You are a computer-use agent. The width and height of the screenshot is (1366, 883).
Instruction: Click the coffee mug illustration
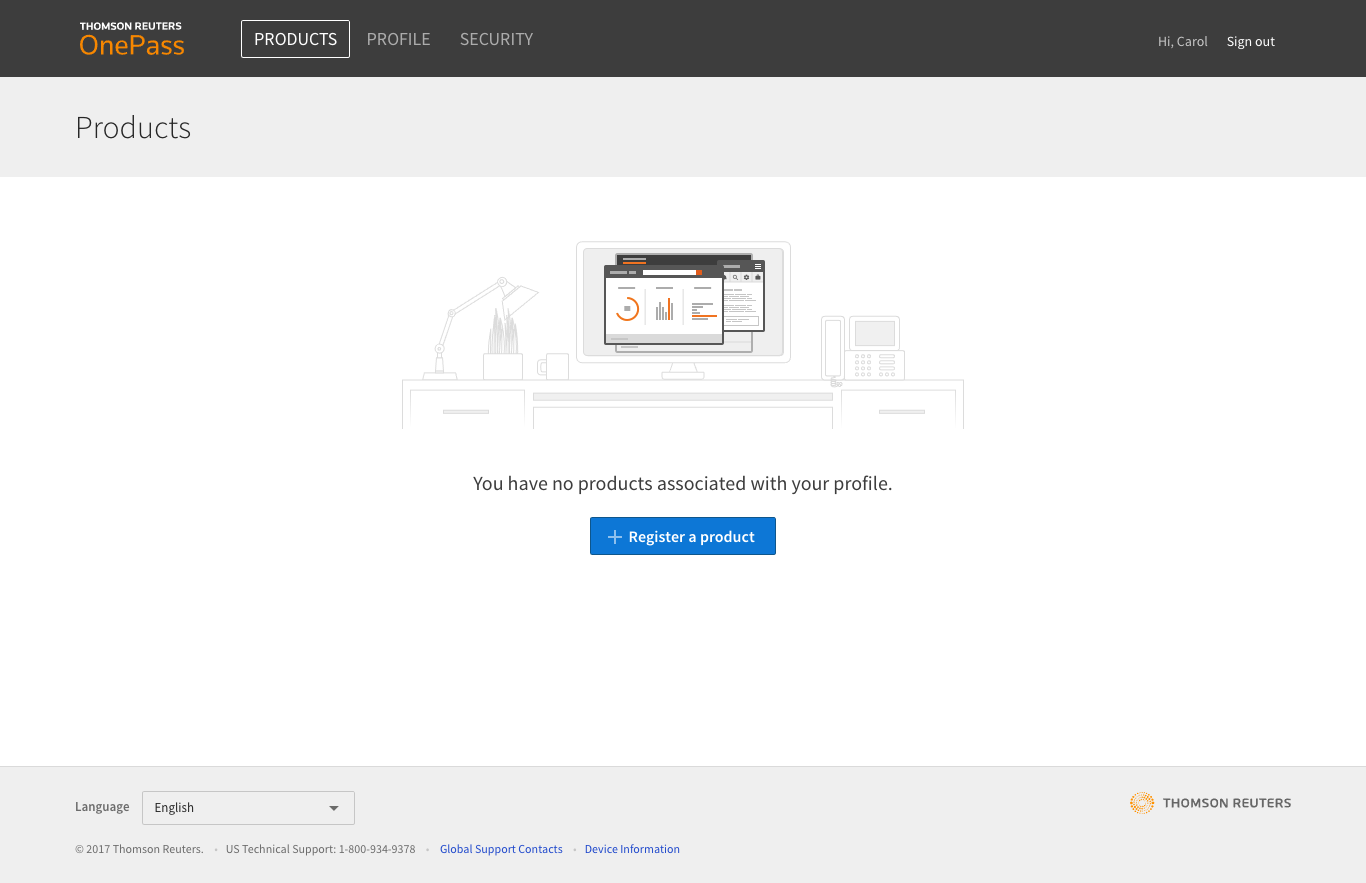coord(554,366)
